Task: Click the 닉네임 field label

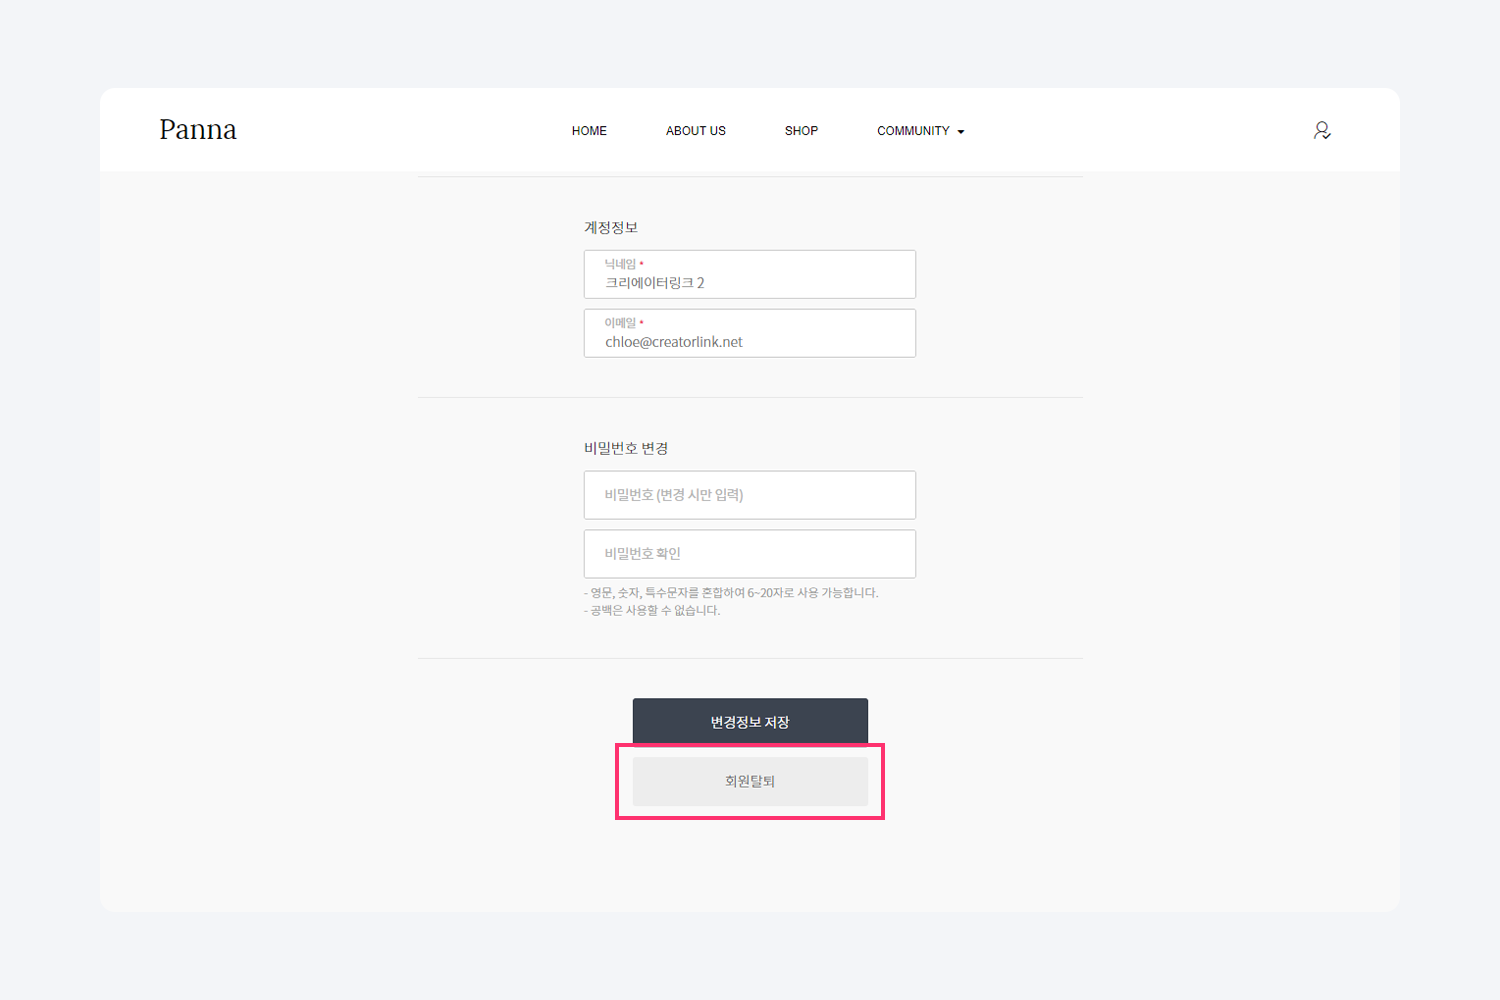Action: coord(619,264)
